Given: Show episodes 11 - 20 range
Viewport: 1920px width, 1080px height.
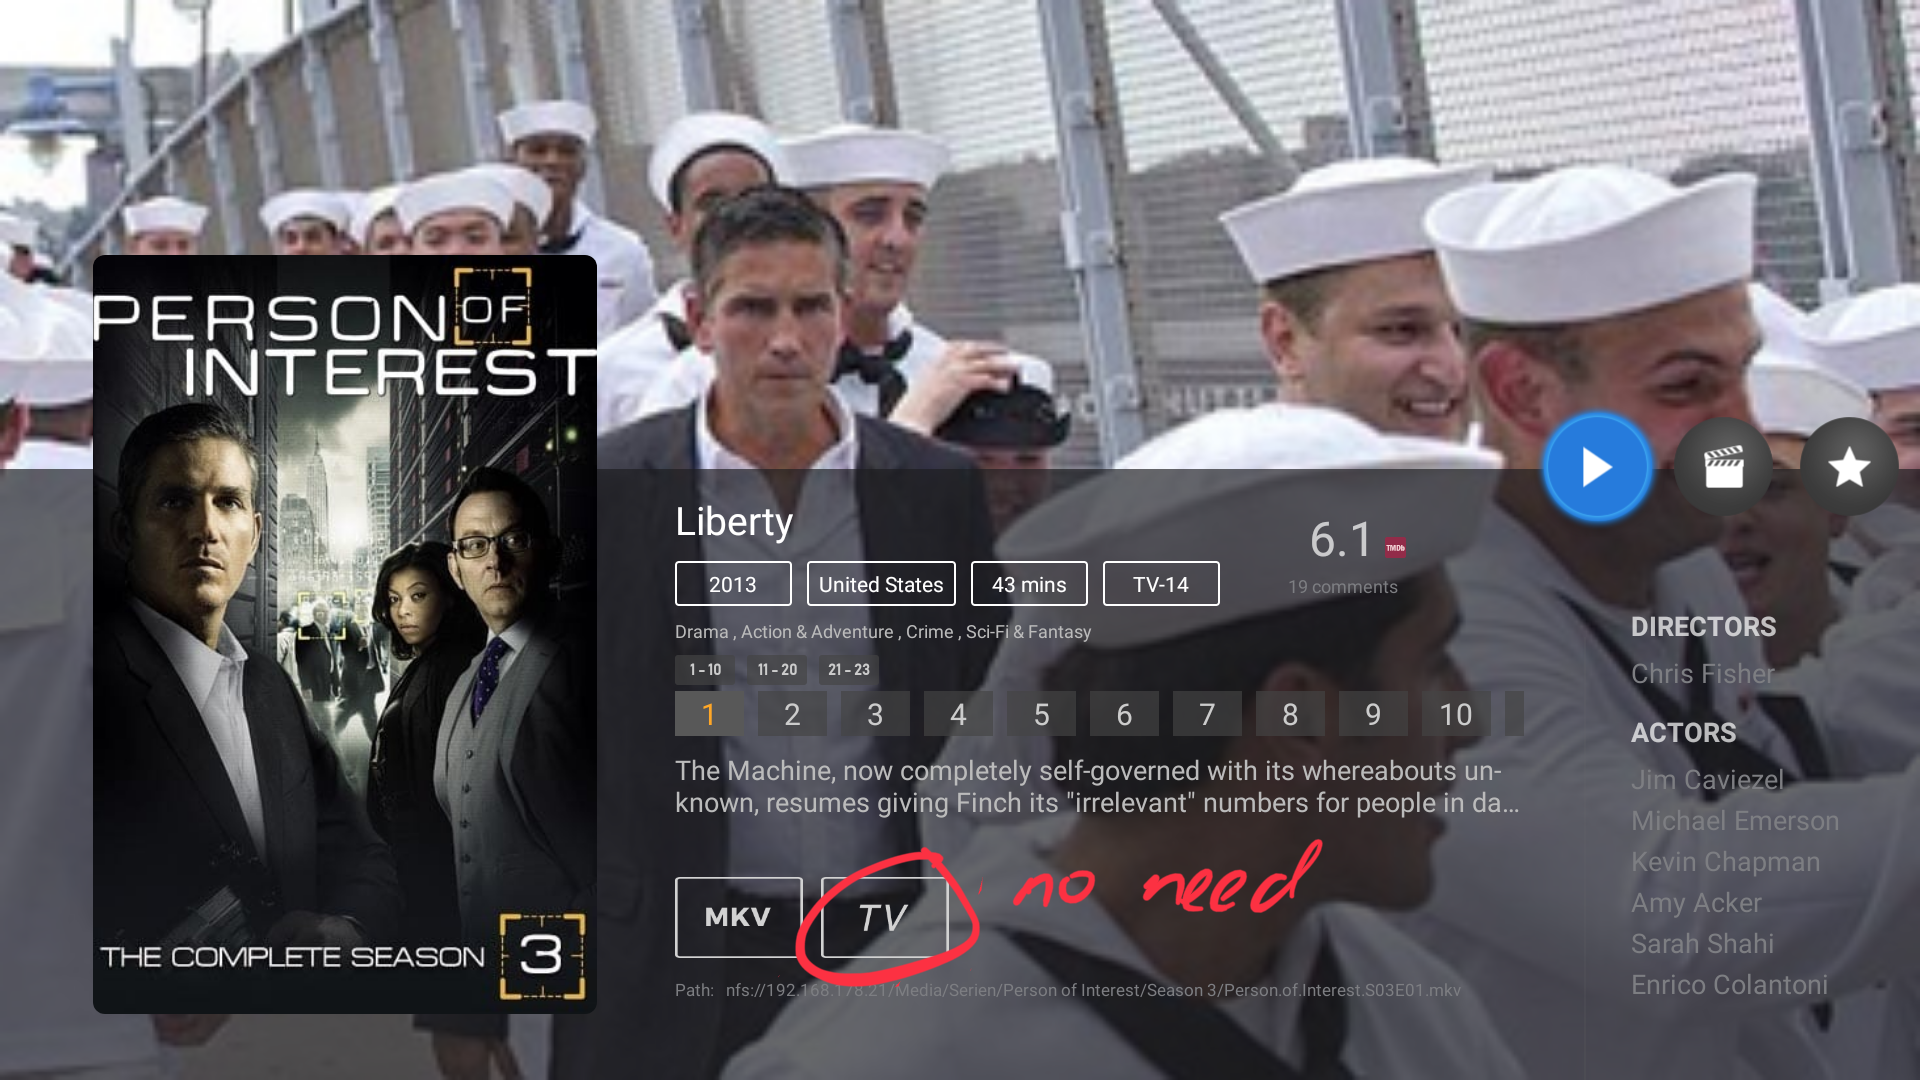Looking at the screenshot, I should click(x=777, y=670).
